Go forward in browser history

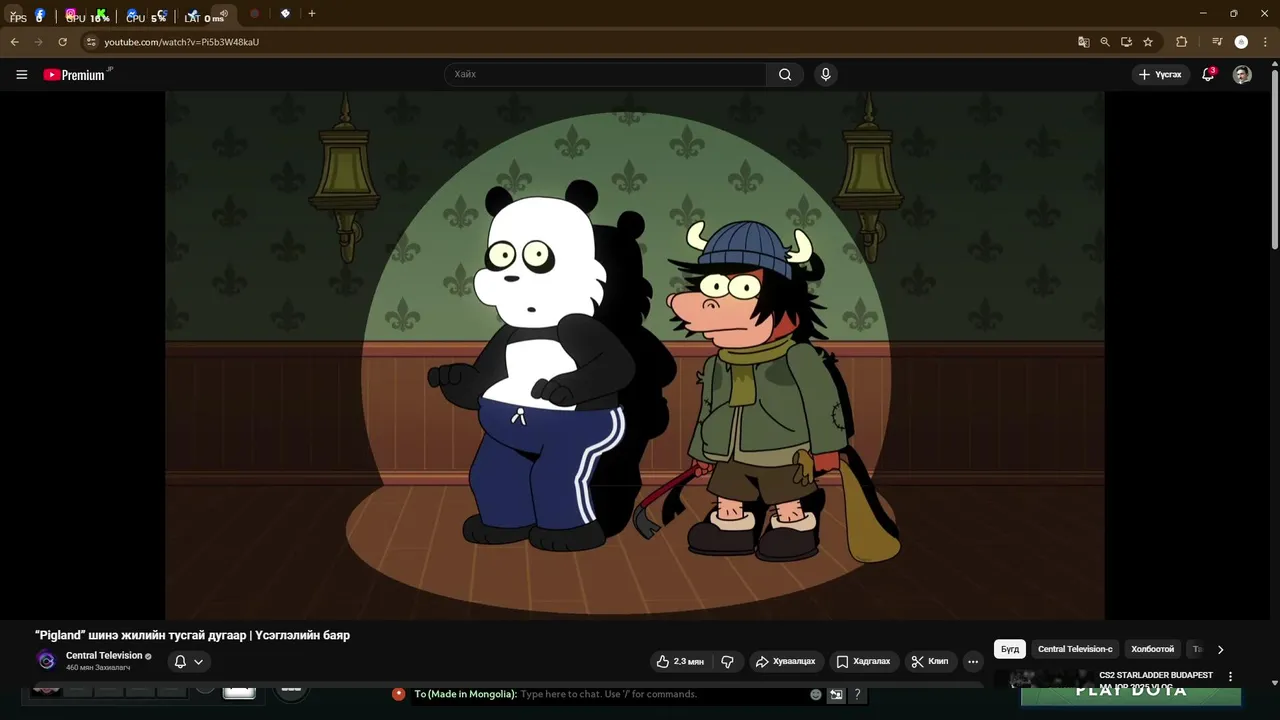pos(38,42)
